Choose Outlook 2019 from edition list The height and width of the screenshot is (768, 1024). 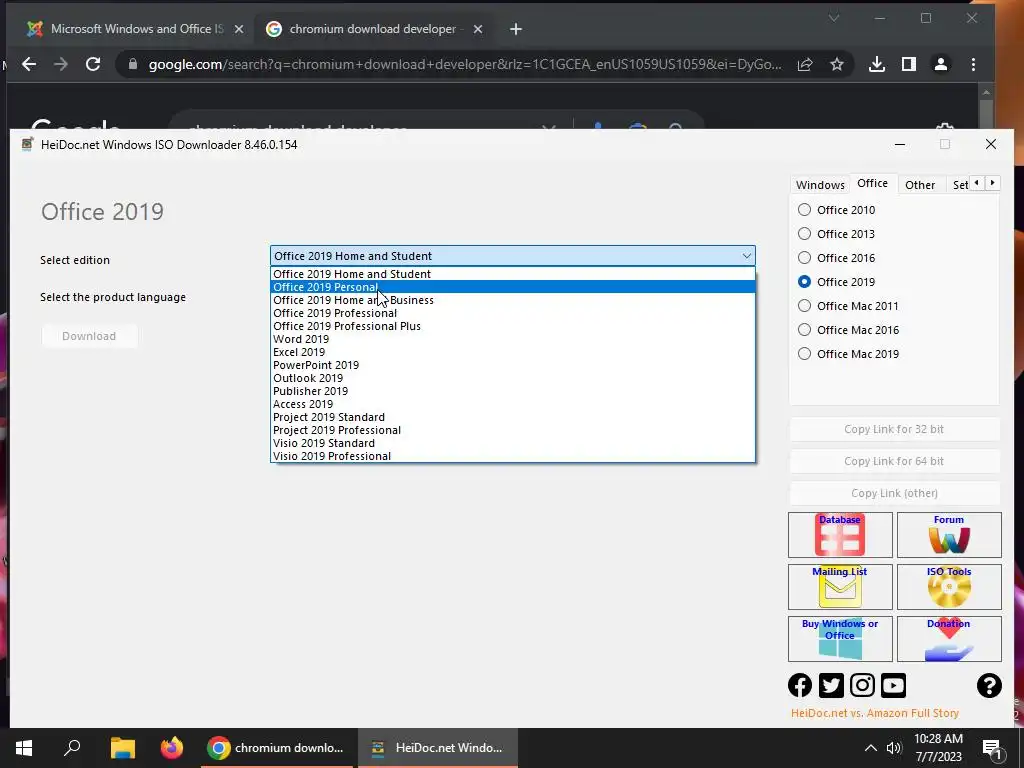(513, 378)
